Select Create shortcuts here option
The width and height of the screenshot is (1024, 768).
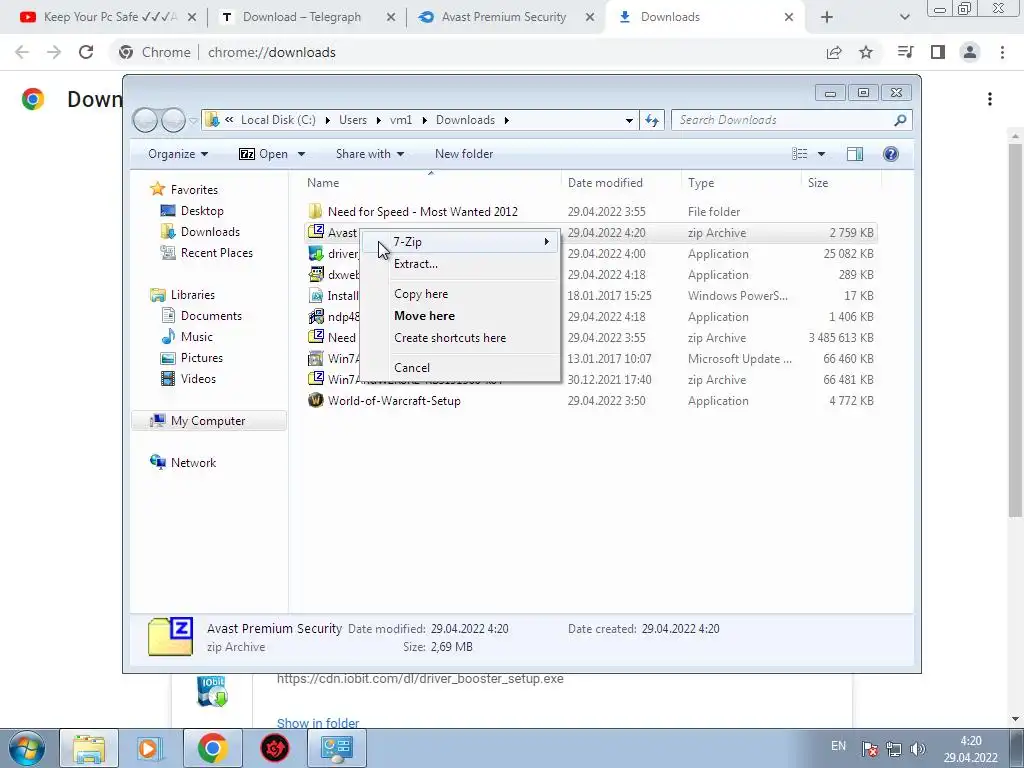450,338
